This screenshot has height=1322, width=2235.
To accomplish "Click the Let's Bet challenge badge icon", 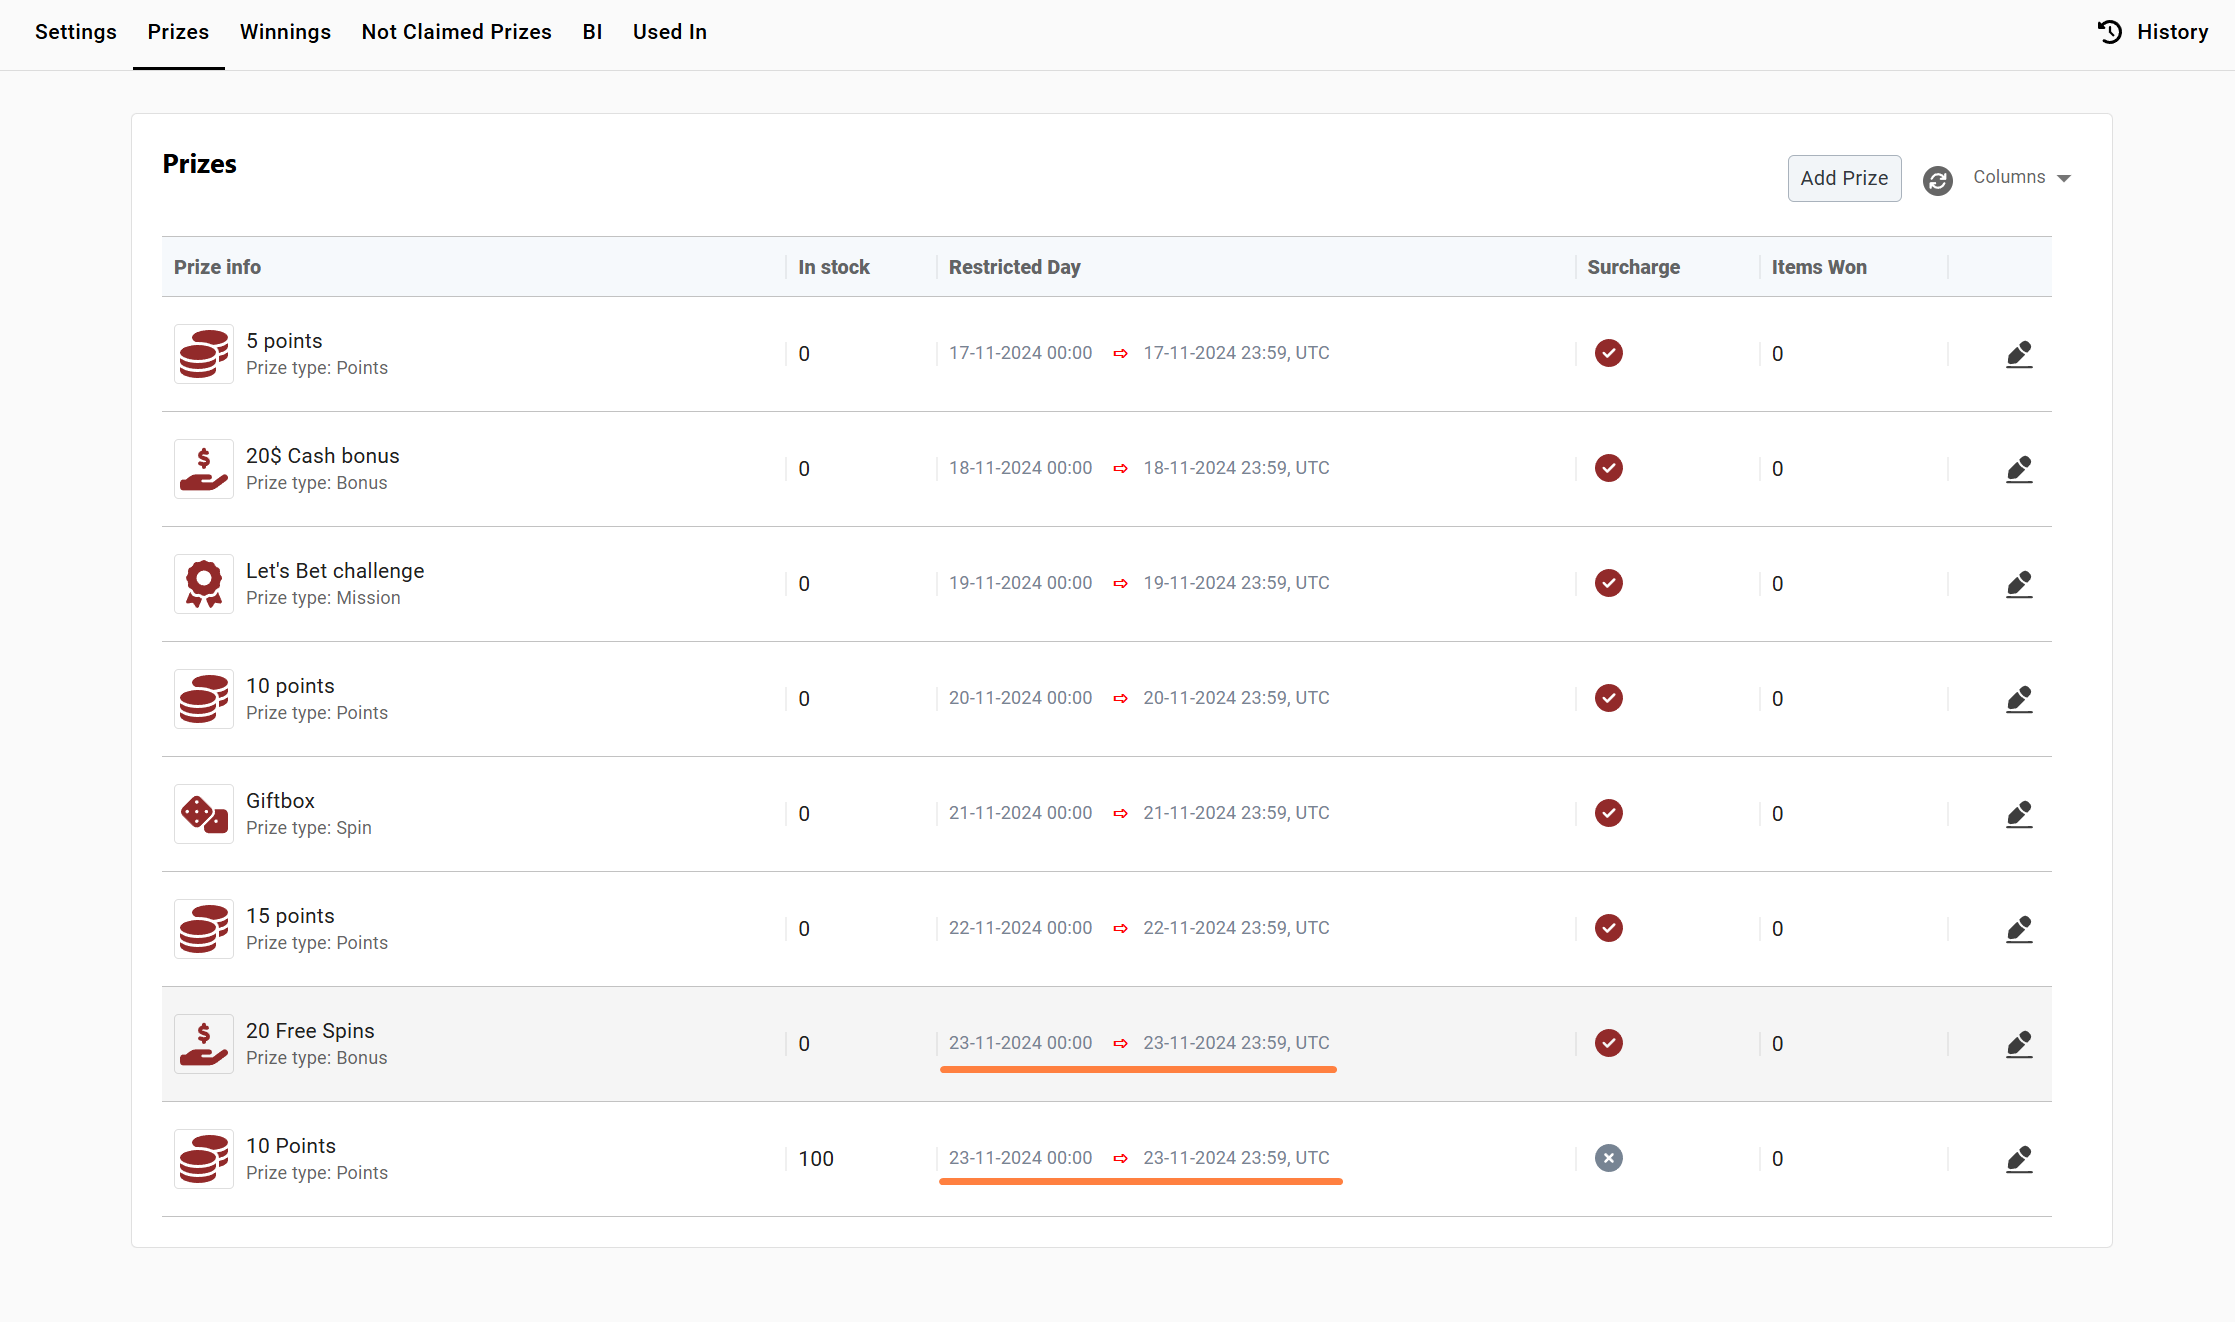I will click(x=204, y=584).
